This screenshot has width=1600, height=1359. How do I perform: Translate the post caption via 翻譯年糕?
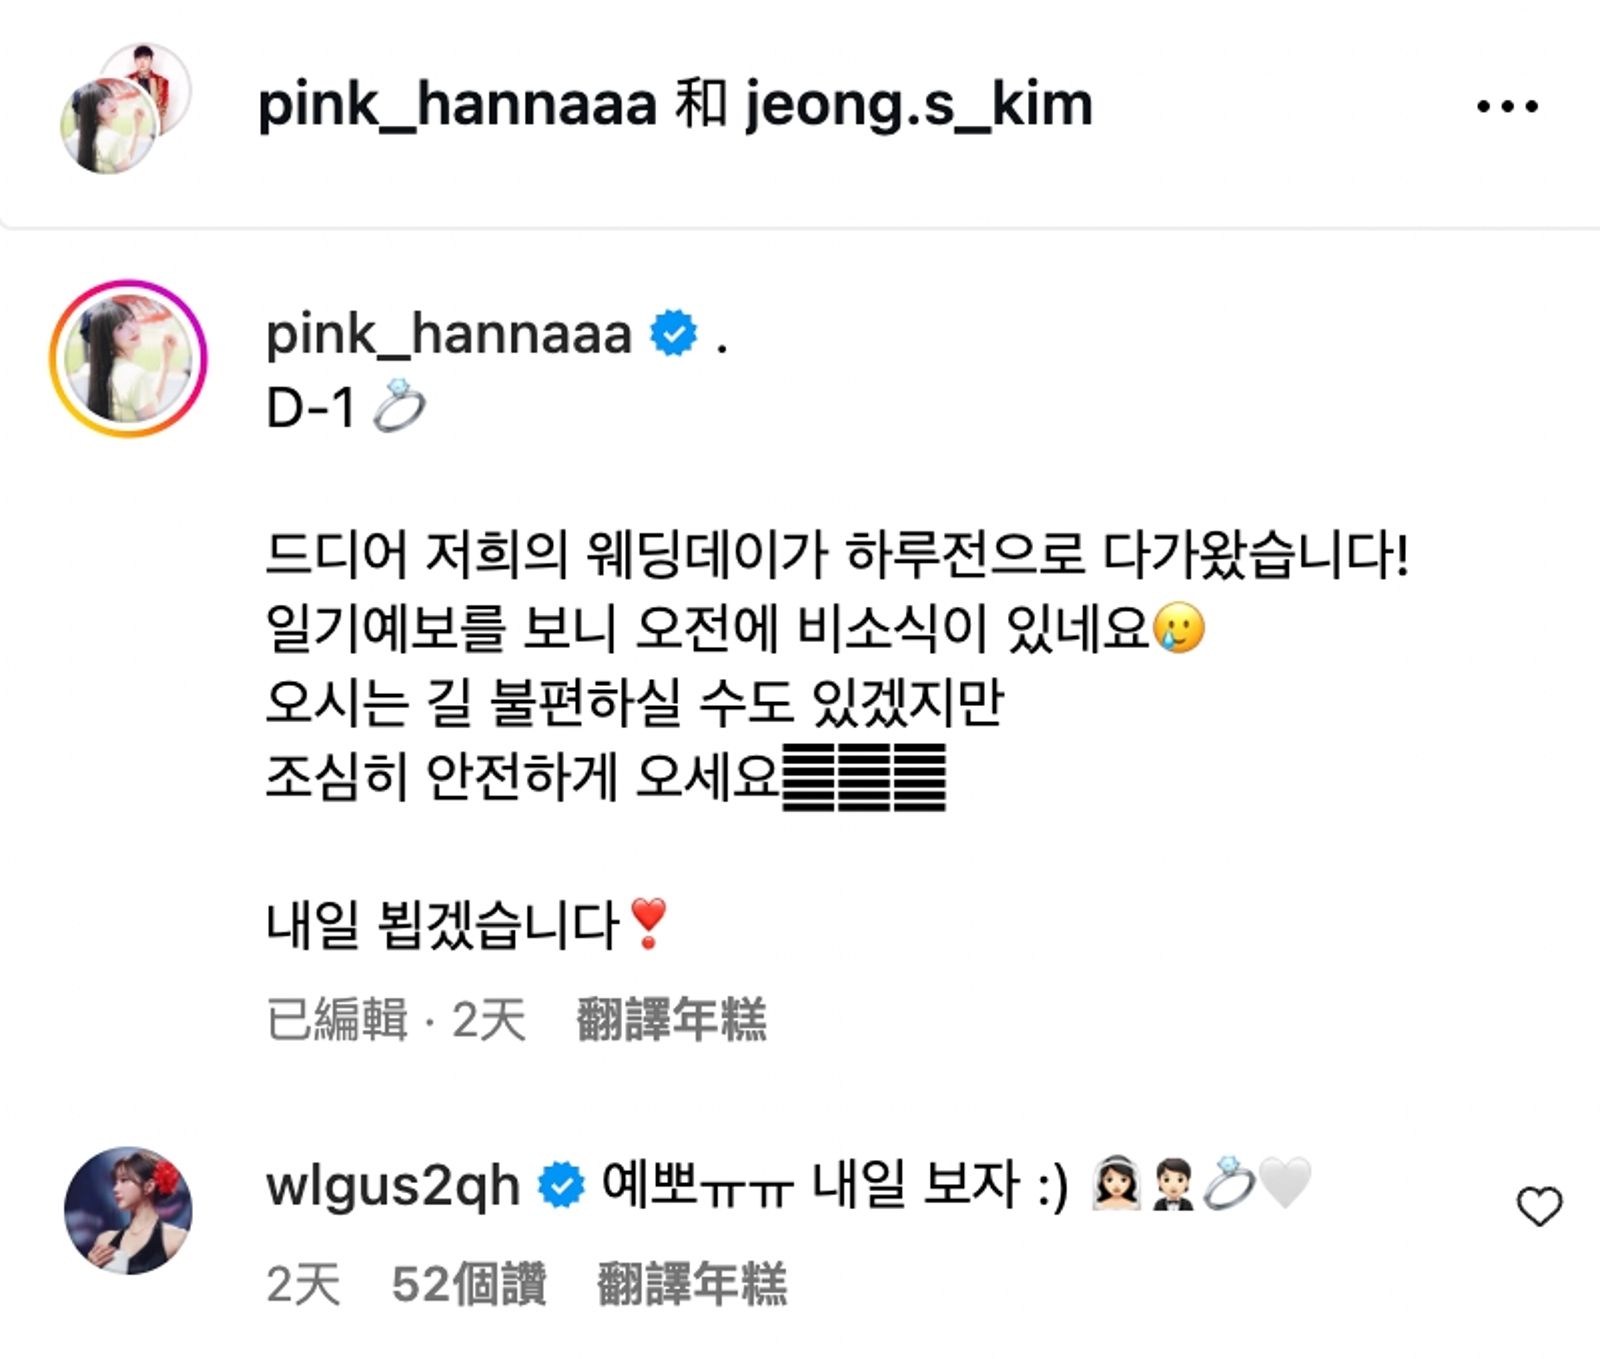[671, 1020]
